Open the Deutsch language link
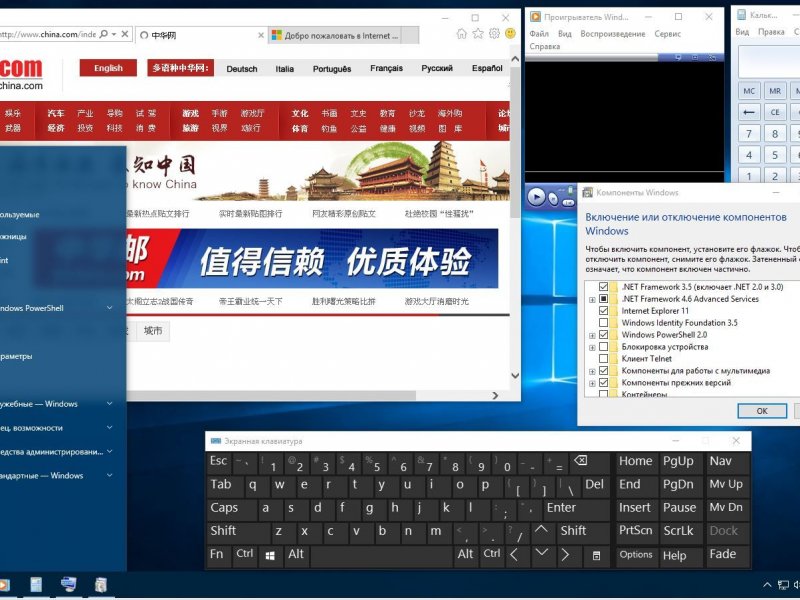Viewport: 800px width, 600px height. [x=242, y=69]
